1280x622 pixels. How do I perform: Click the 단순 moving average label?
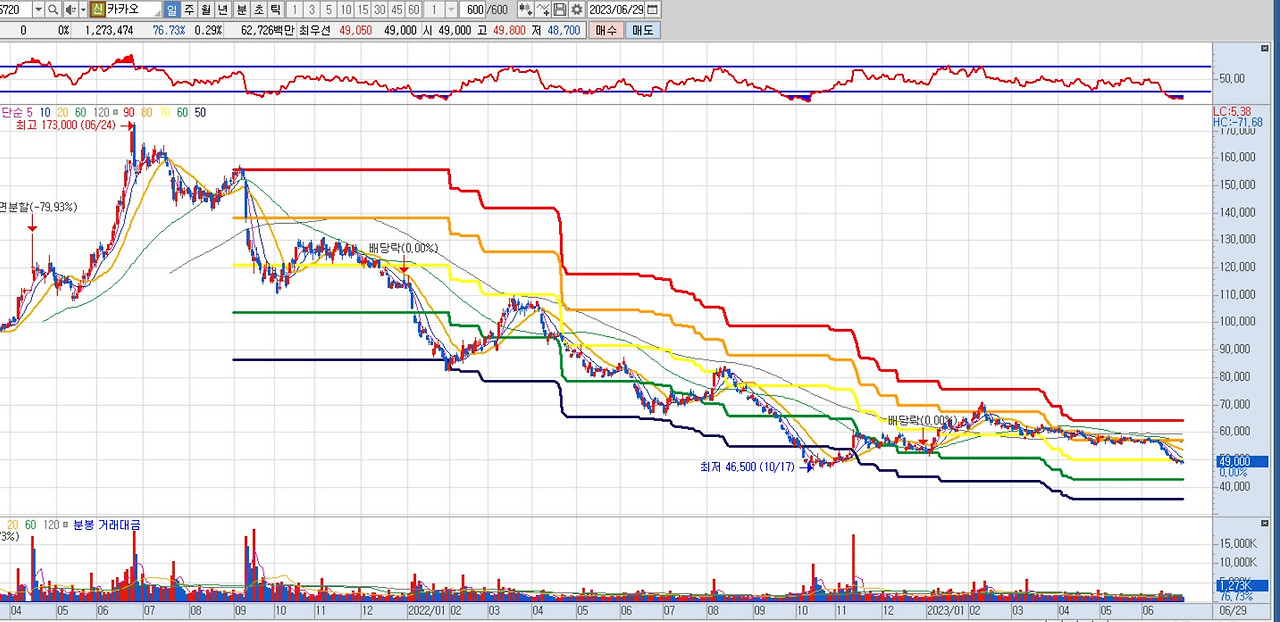(13, 112)
